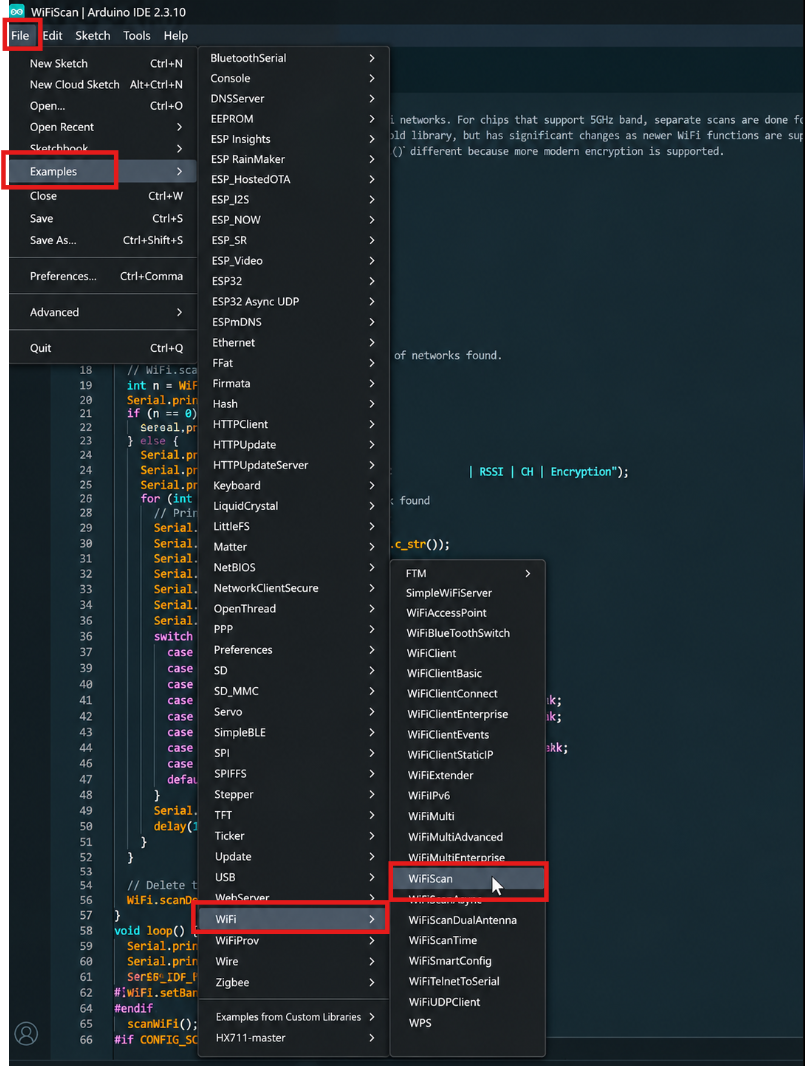
Task: Open the File menu
Action: 20,35
